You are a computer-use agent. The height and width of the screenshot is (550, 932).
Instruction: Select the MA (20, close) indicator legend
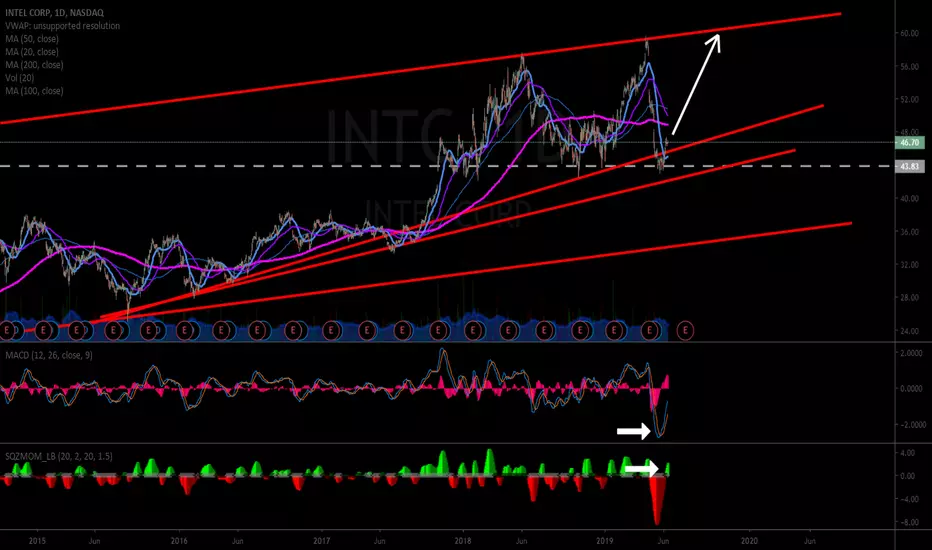pyautogui.click(x=32, y=52)
